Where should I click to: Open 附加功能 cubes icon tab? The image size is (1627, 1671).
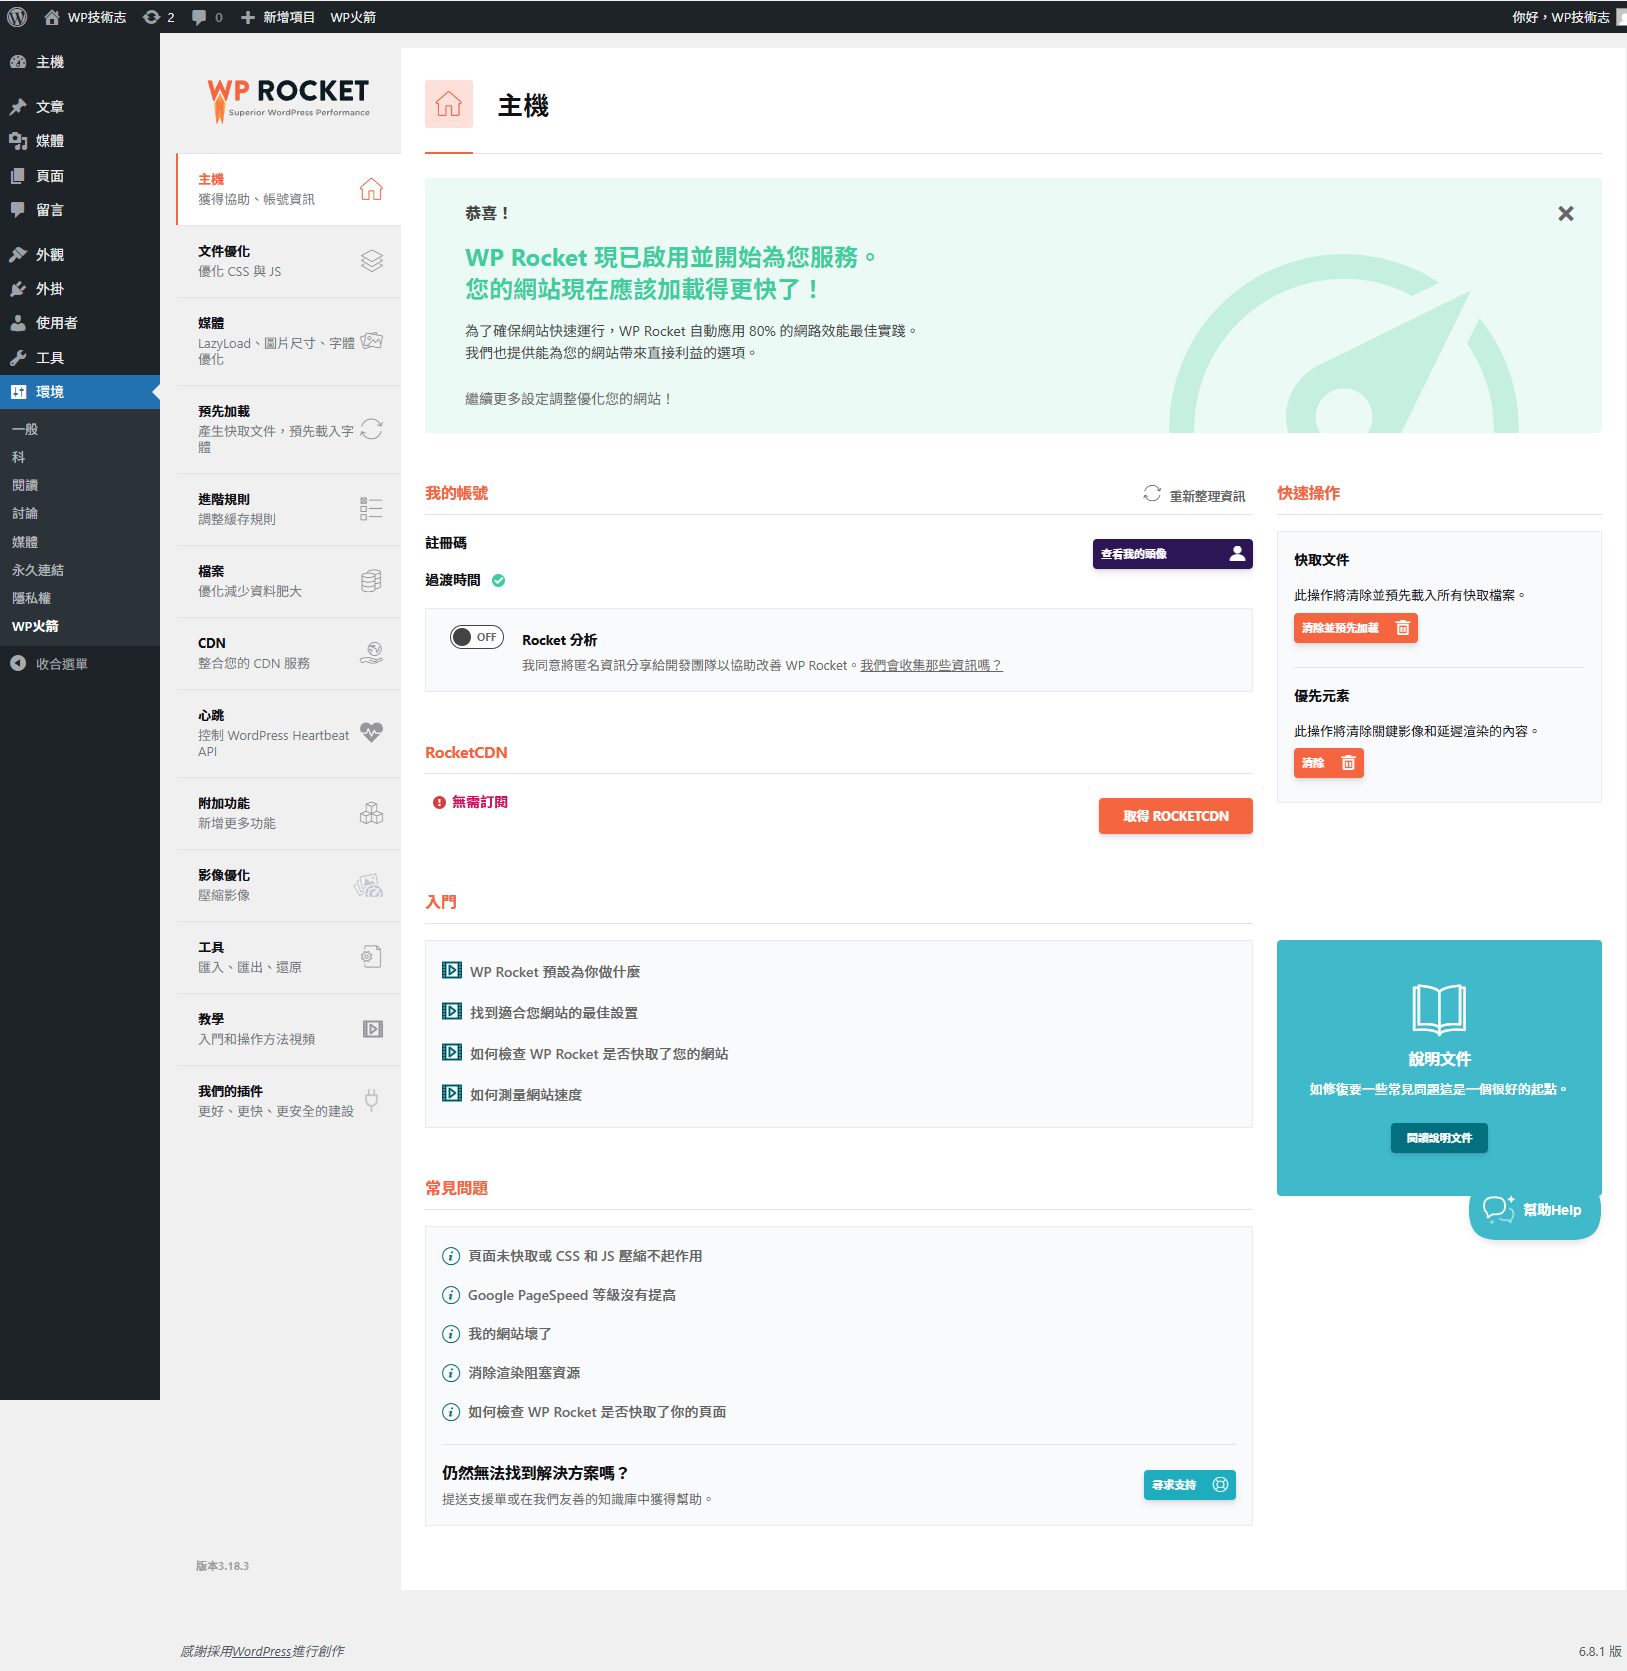(x=371, y=813)
